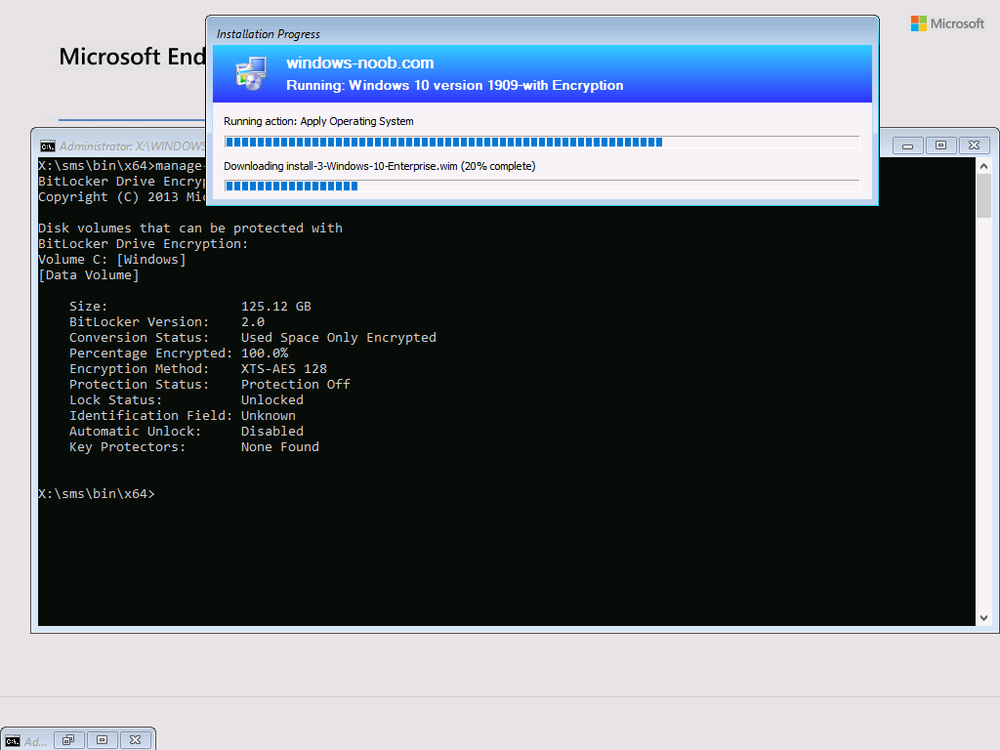Viewport: 1000px width, 750px height.
Task: Click the Apply Operating System progress bar
Action: point(541,142)
